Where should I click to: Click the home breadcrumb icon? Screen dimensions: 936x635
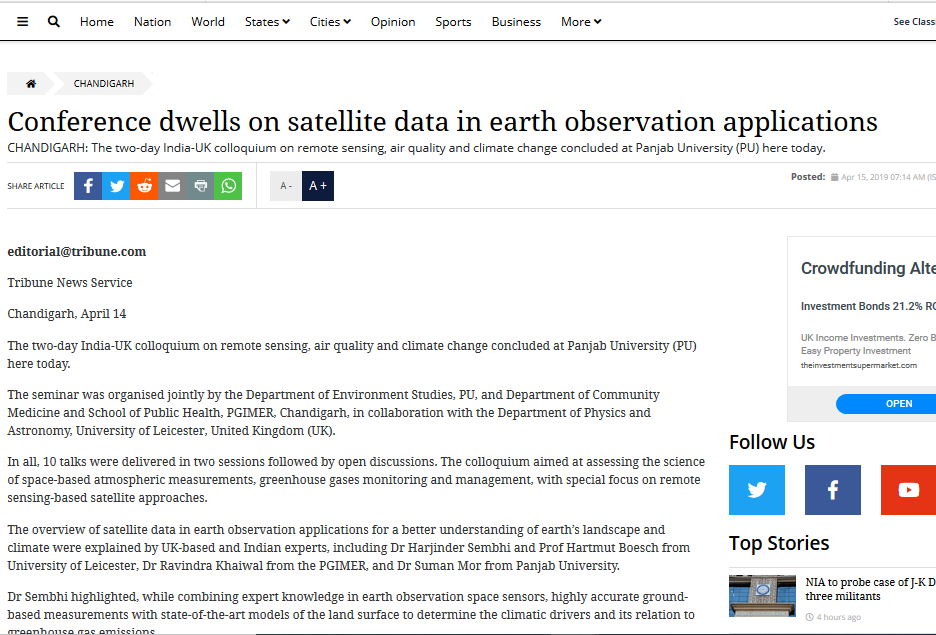pos(31,84)
